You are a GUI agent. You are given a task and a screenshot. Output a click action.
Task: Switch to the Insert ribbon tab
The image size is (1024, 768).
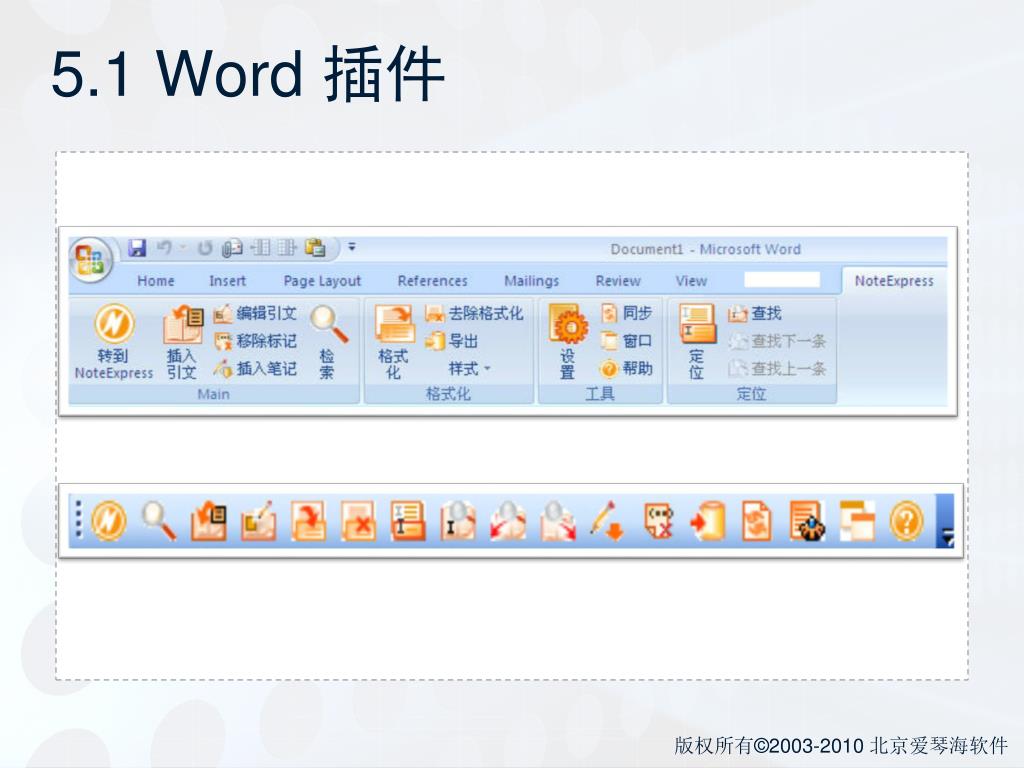[227, 281]
